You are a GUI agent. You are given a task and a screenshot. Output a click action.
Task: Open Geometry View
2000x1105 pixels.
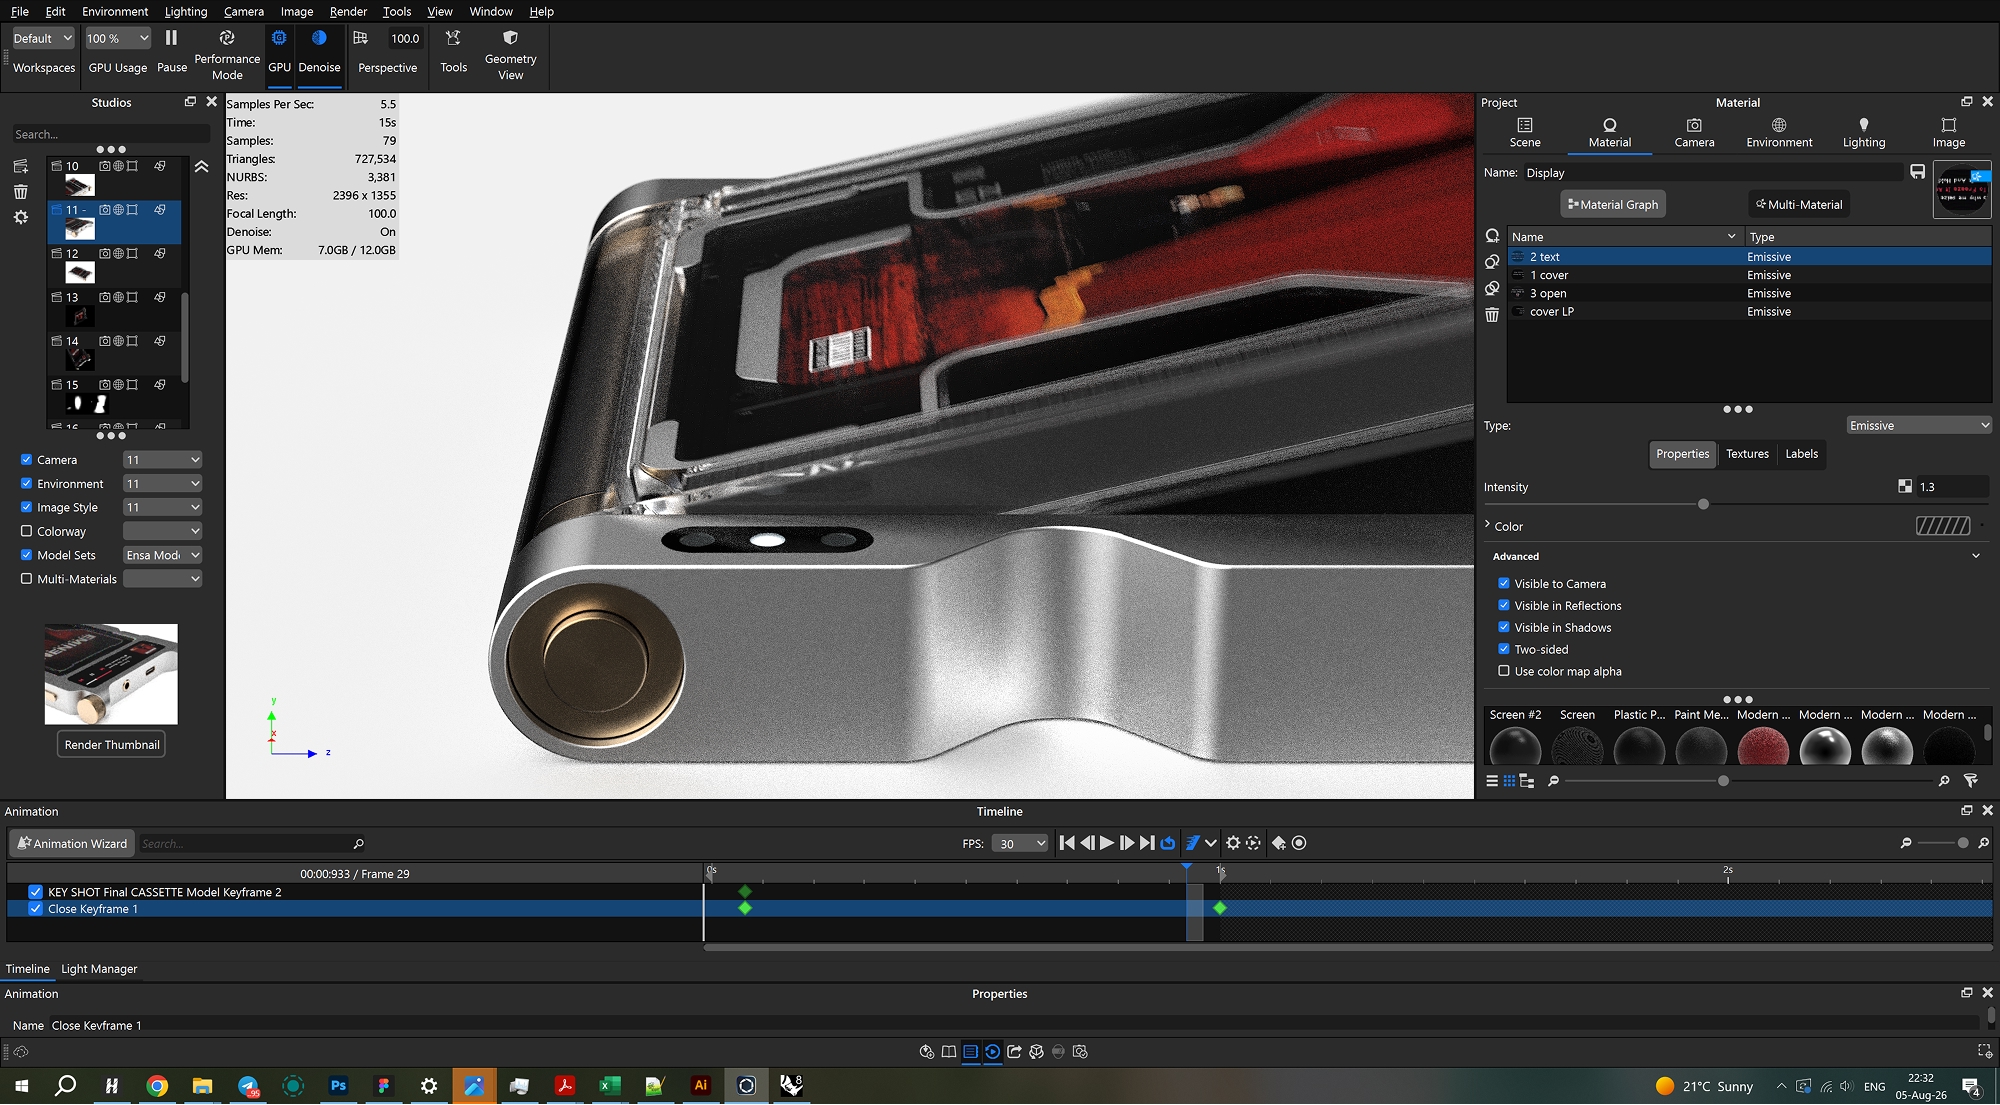pyautogui.click(x=510, y=53)
